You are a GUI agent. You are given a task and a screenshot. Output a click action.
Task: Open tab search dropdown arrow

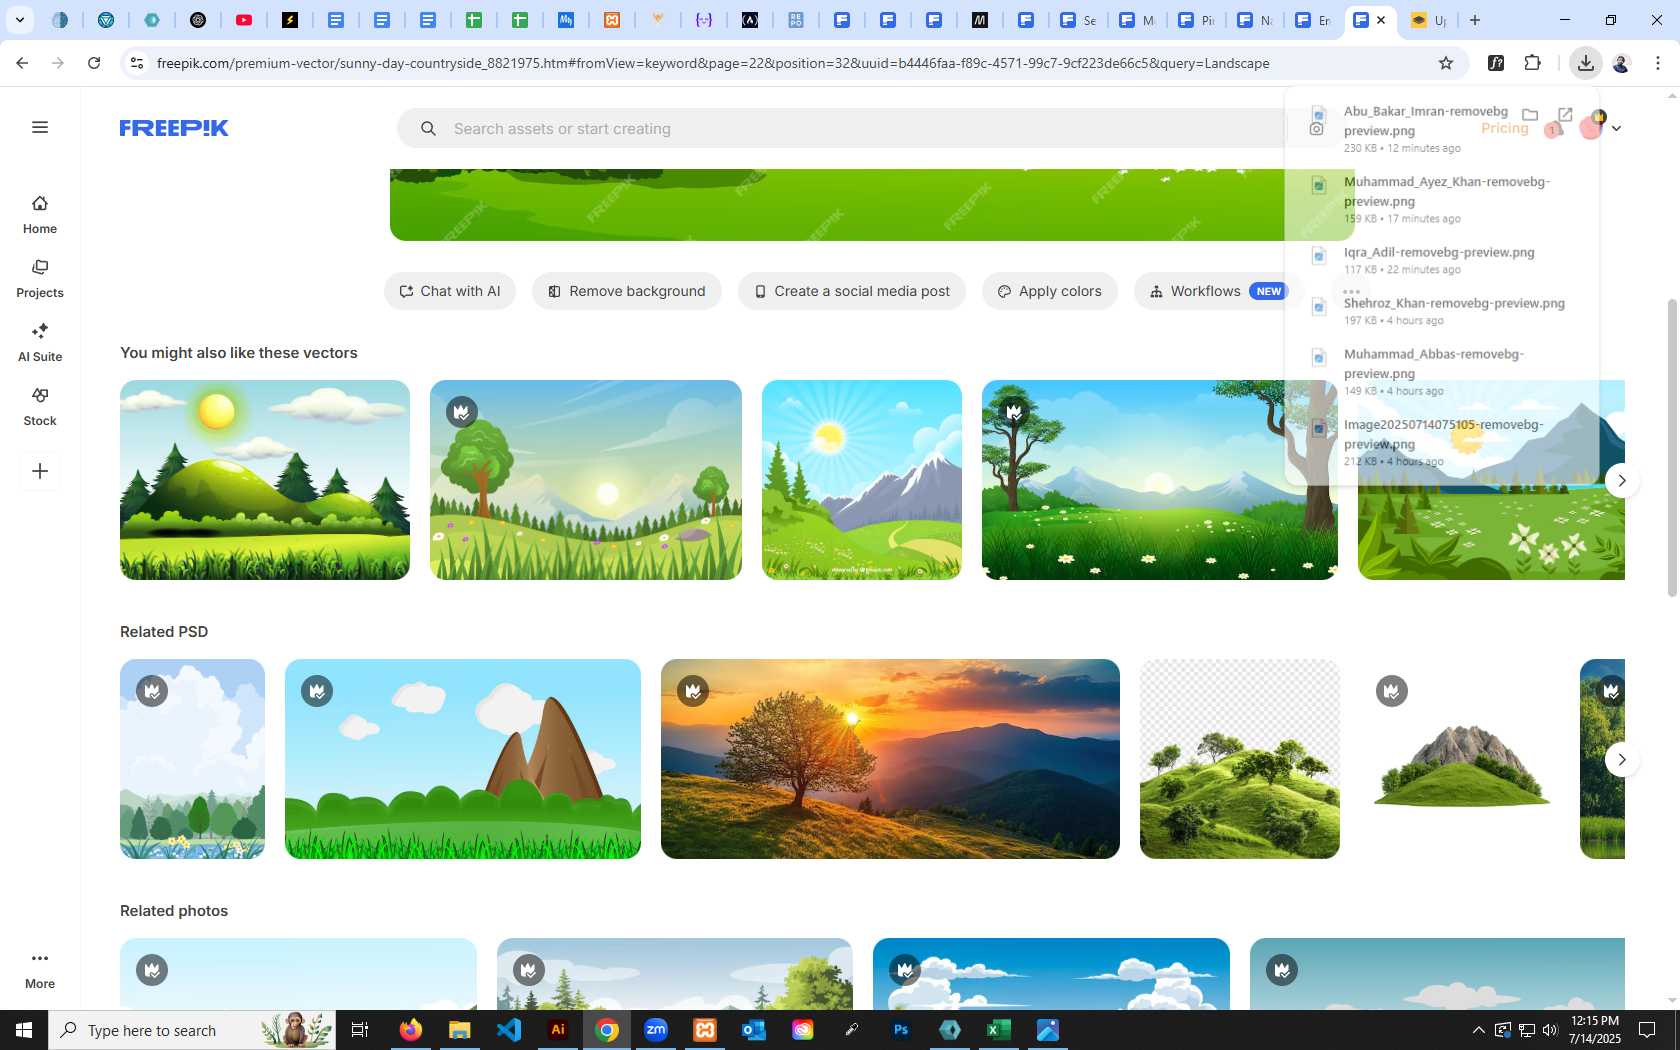point(19,20)
